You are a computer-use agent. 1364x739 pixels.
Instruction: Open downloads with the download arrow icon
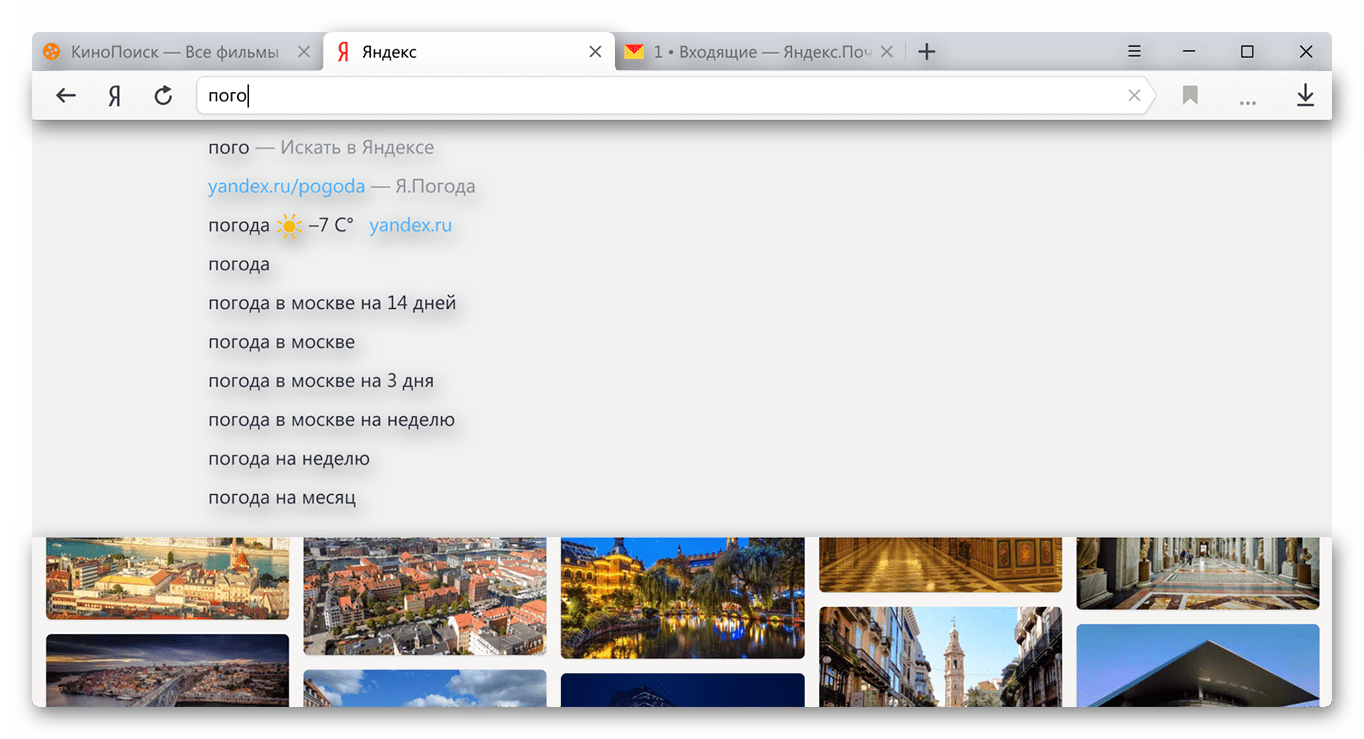1305,96
